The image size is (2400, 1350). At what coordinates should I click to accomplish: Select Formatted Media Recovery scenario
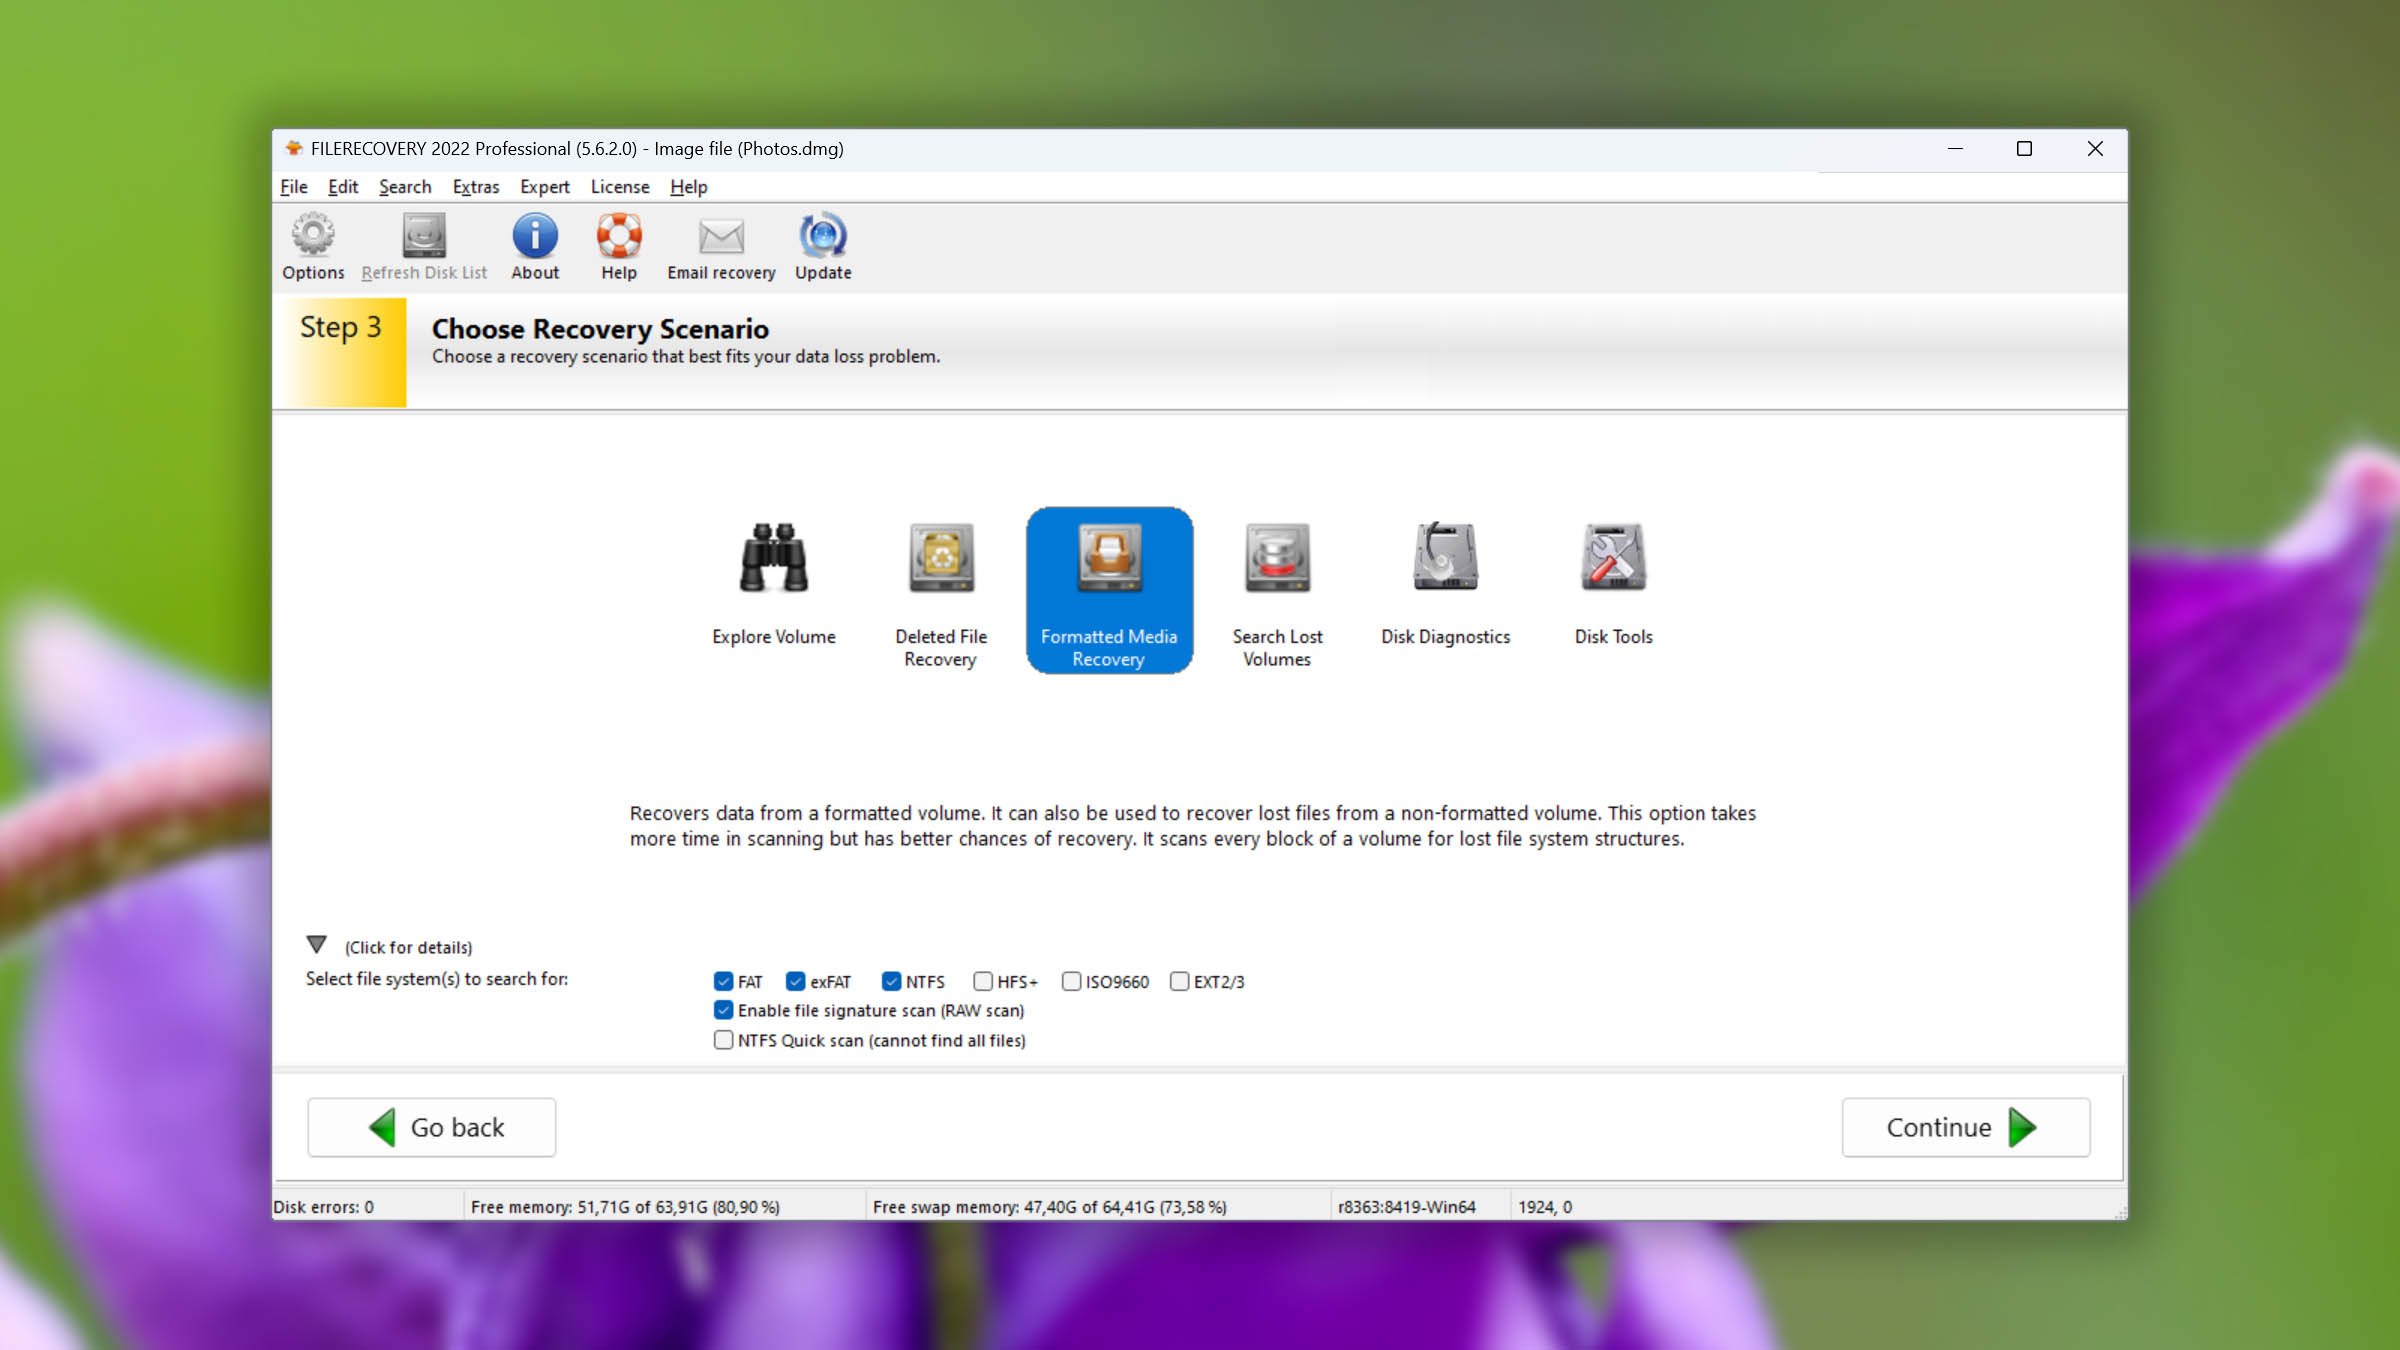[1109, 590]
